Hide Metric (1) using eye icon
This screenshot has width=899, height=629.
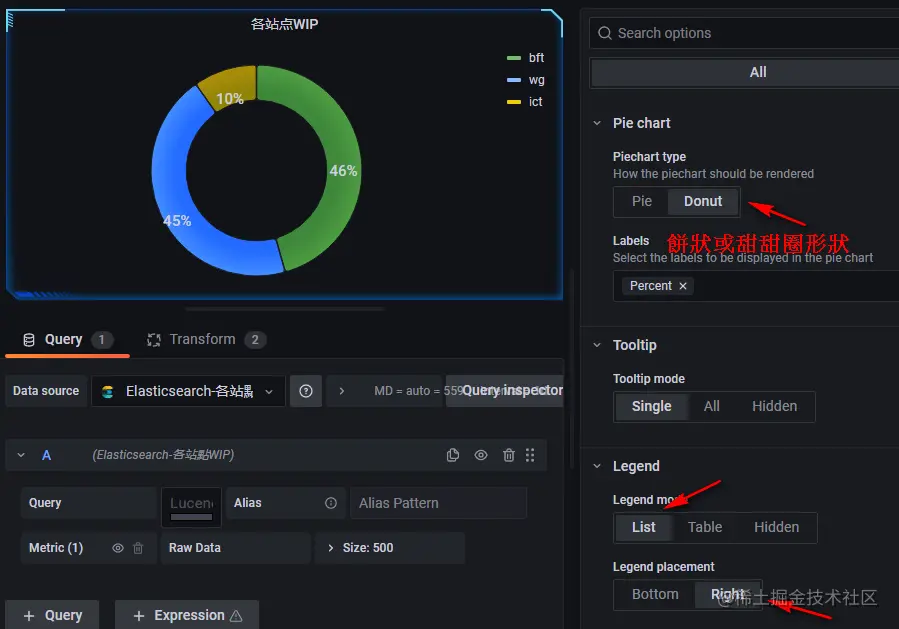[118, 548]
